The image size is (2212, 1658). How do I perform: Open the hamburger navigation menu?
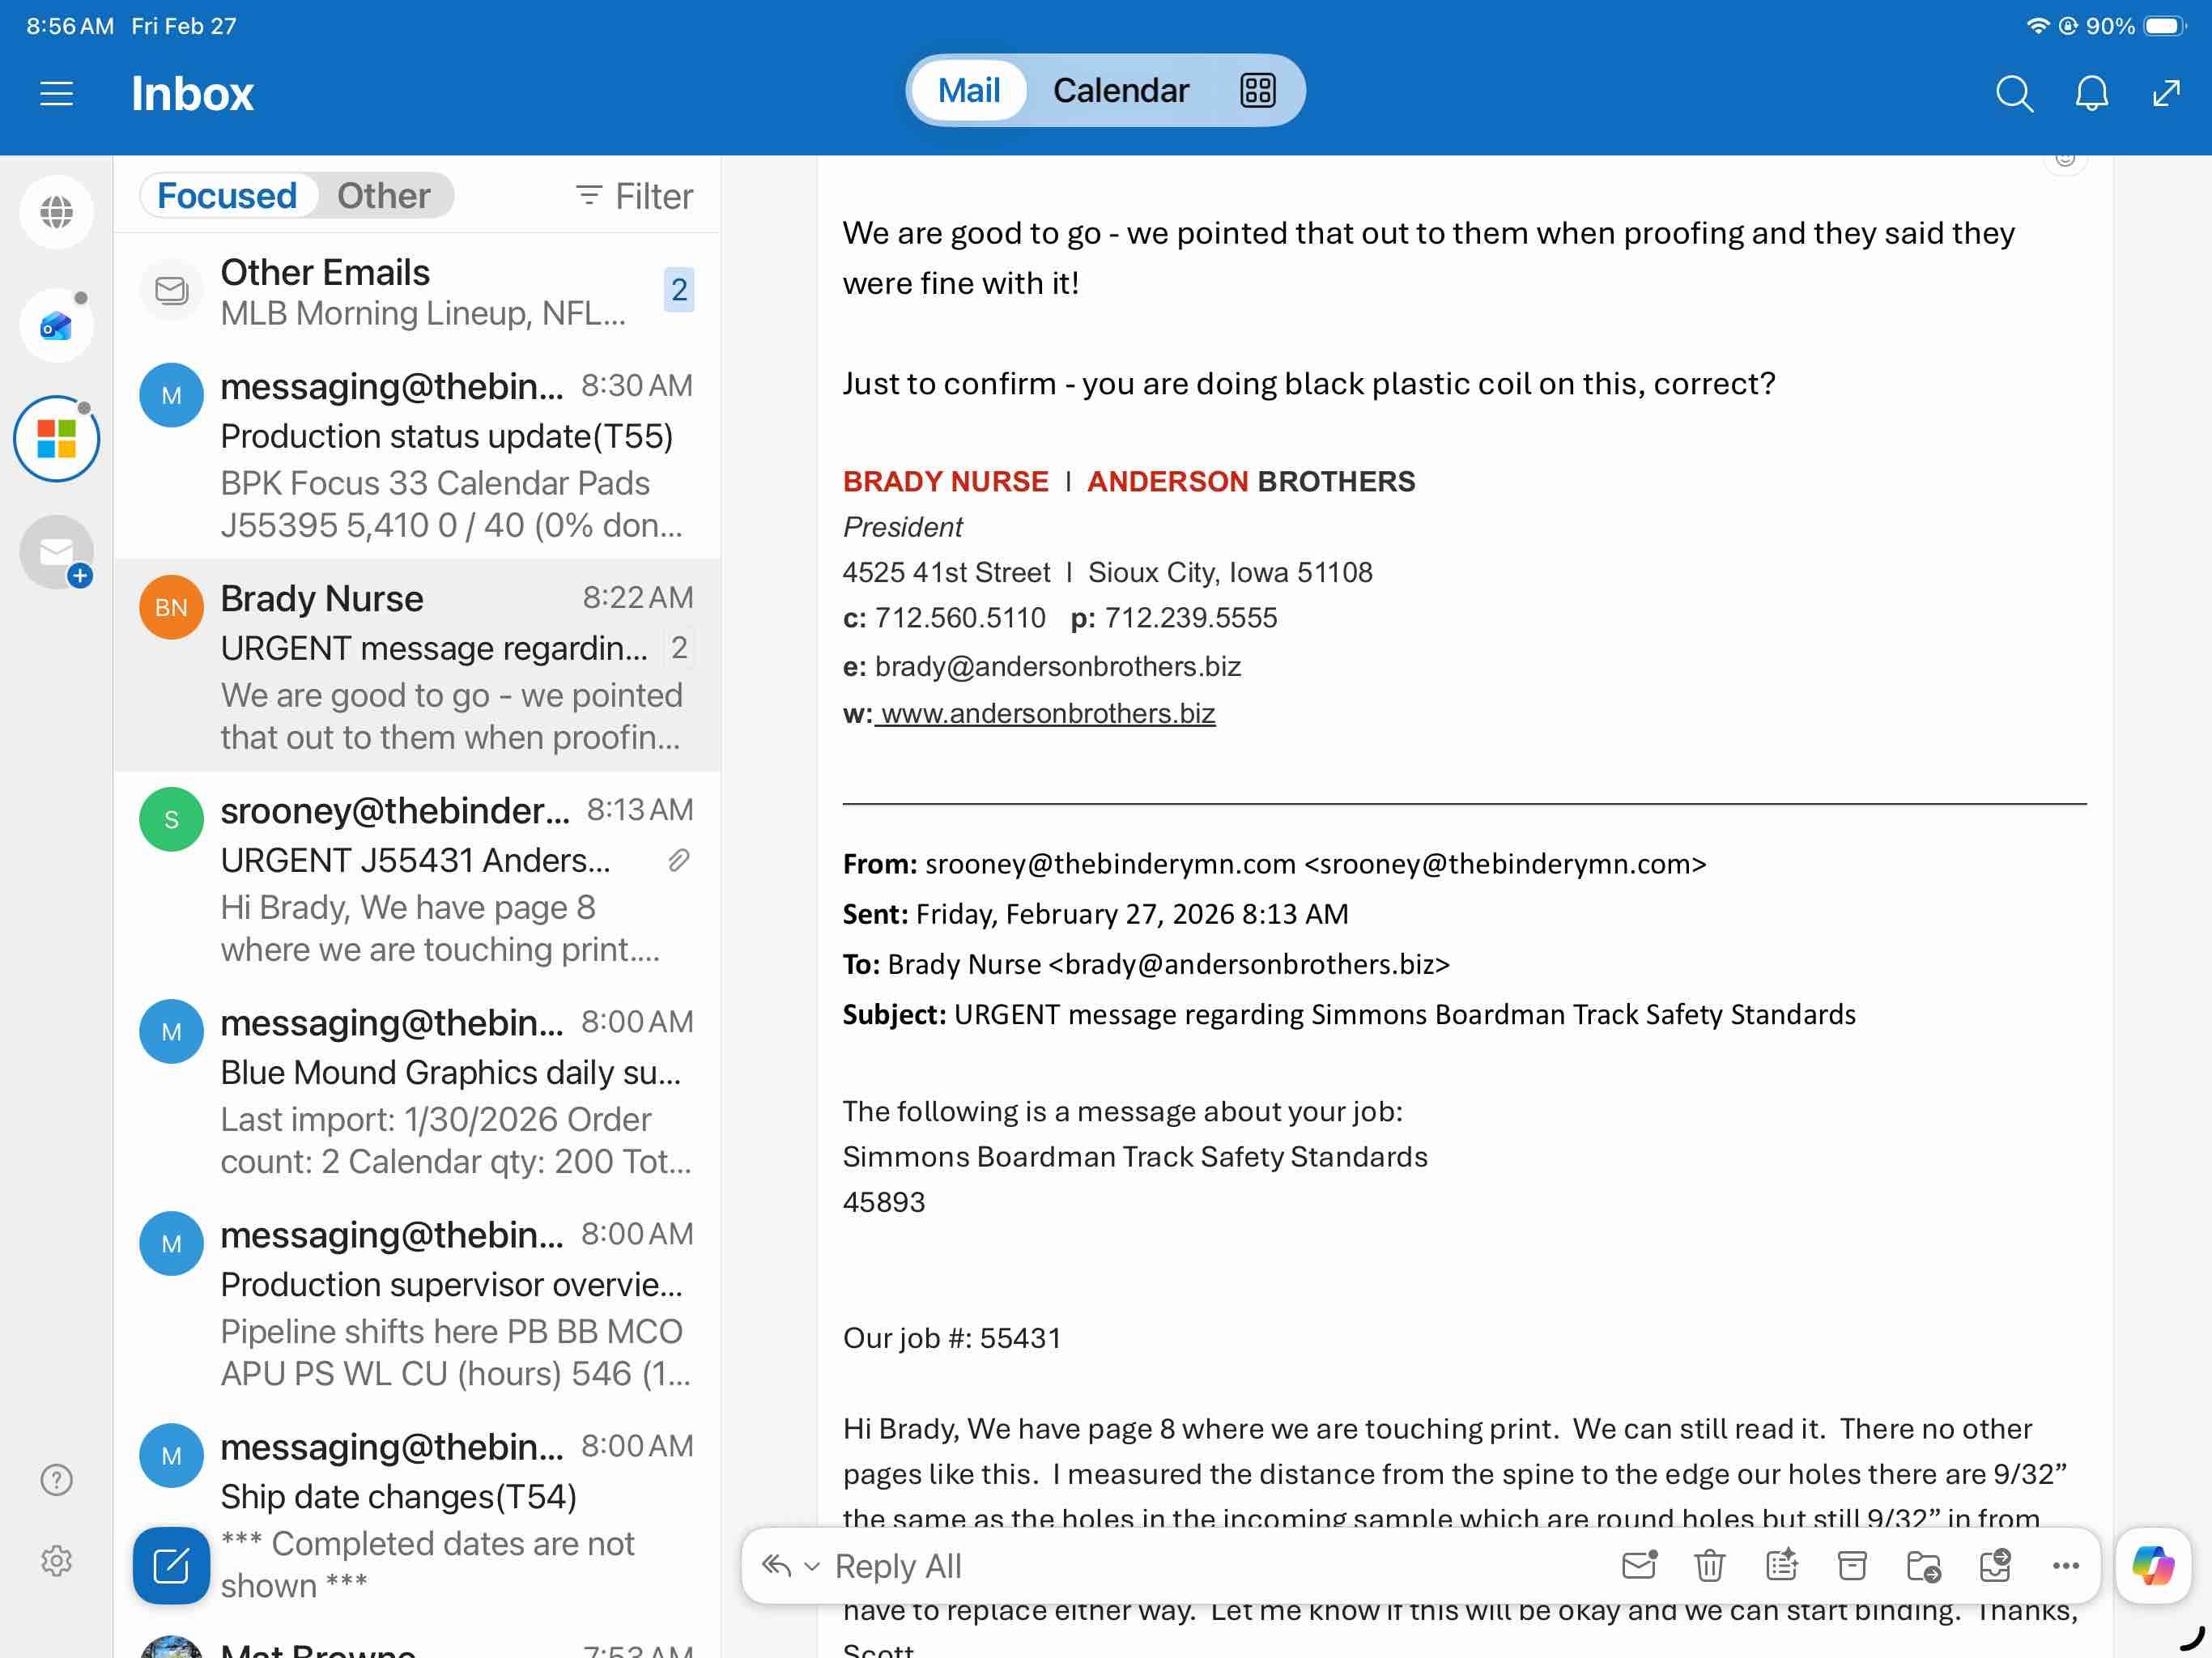(x=56, y=93)
